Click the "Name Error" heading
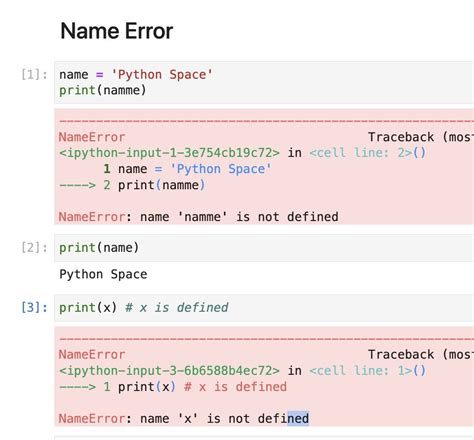 point(117,31)
